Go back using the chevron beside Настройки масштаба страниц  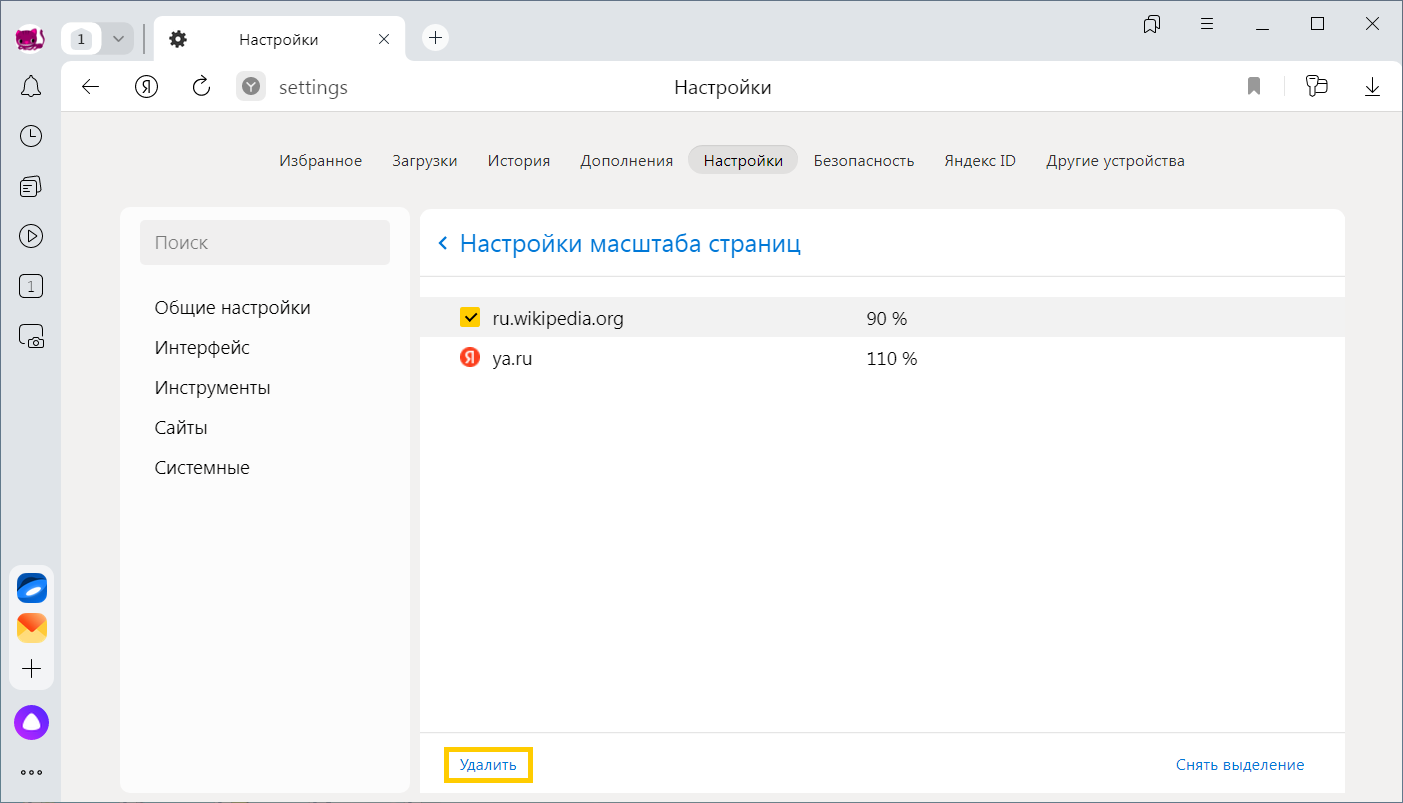[443, 244]
